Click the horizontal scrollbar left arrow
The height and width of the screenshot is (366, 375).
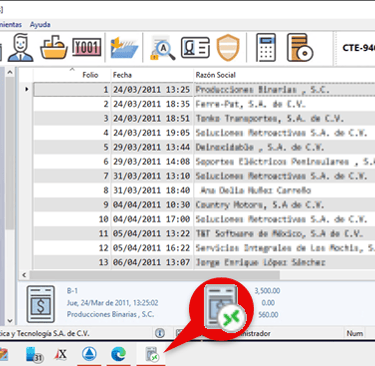[x=24, y=275]
